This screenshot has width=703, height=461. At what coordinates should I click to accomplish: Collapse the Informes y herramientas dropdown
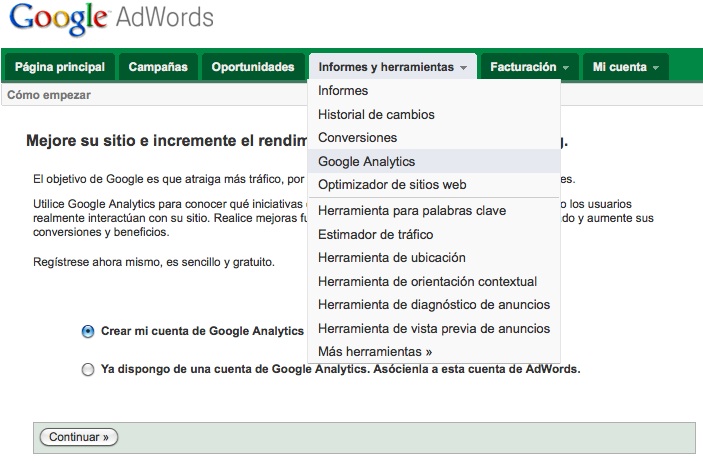(x=392, y=67)
